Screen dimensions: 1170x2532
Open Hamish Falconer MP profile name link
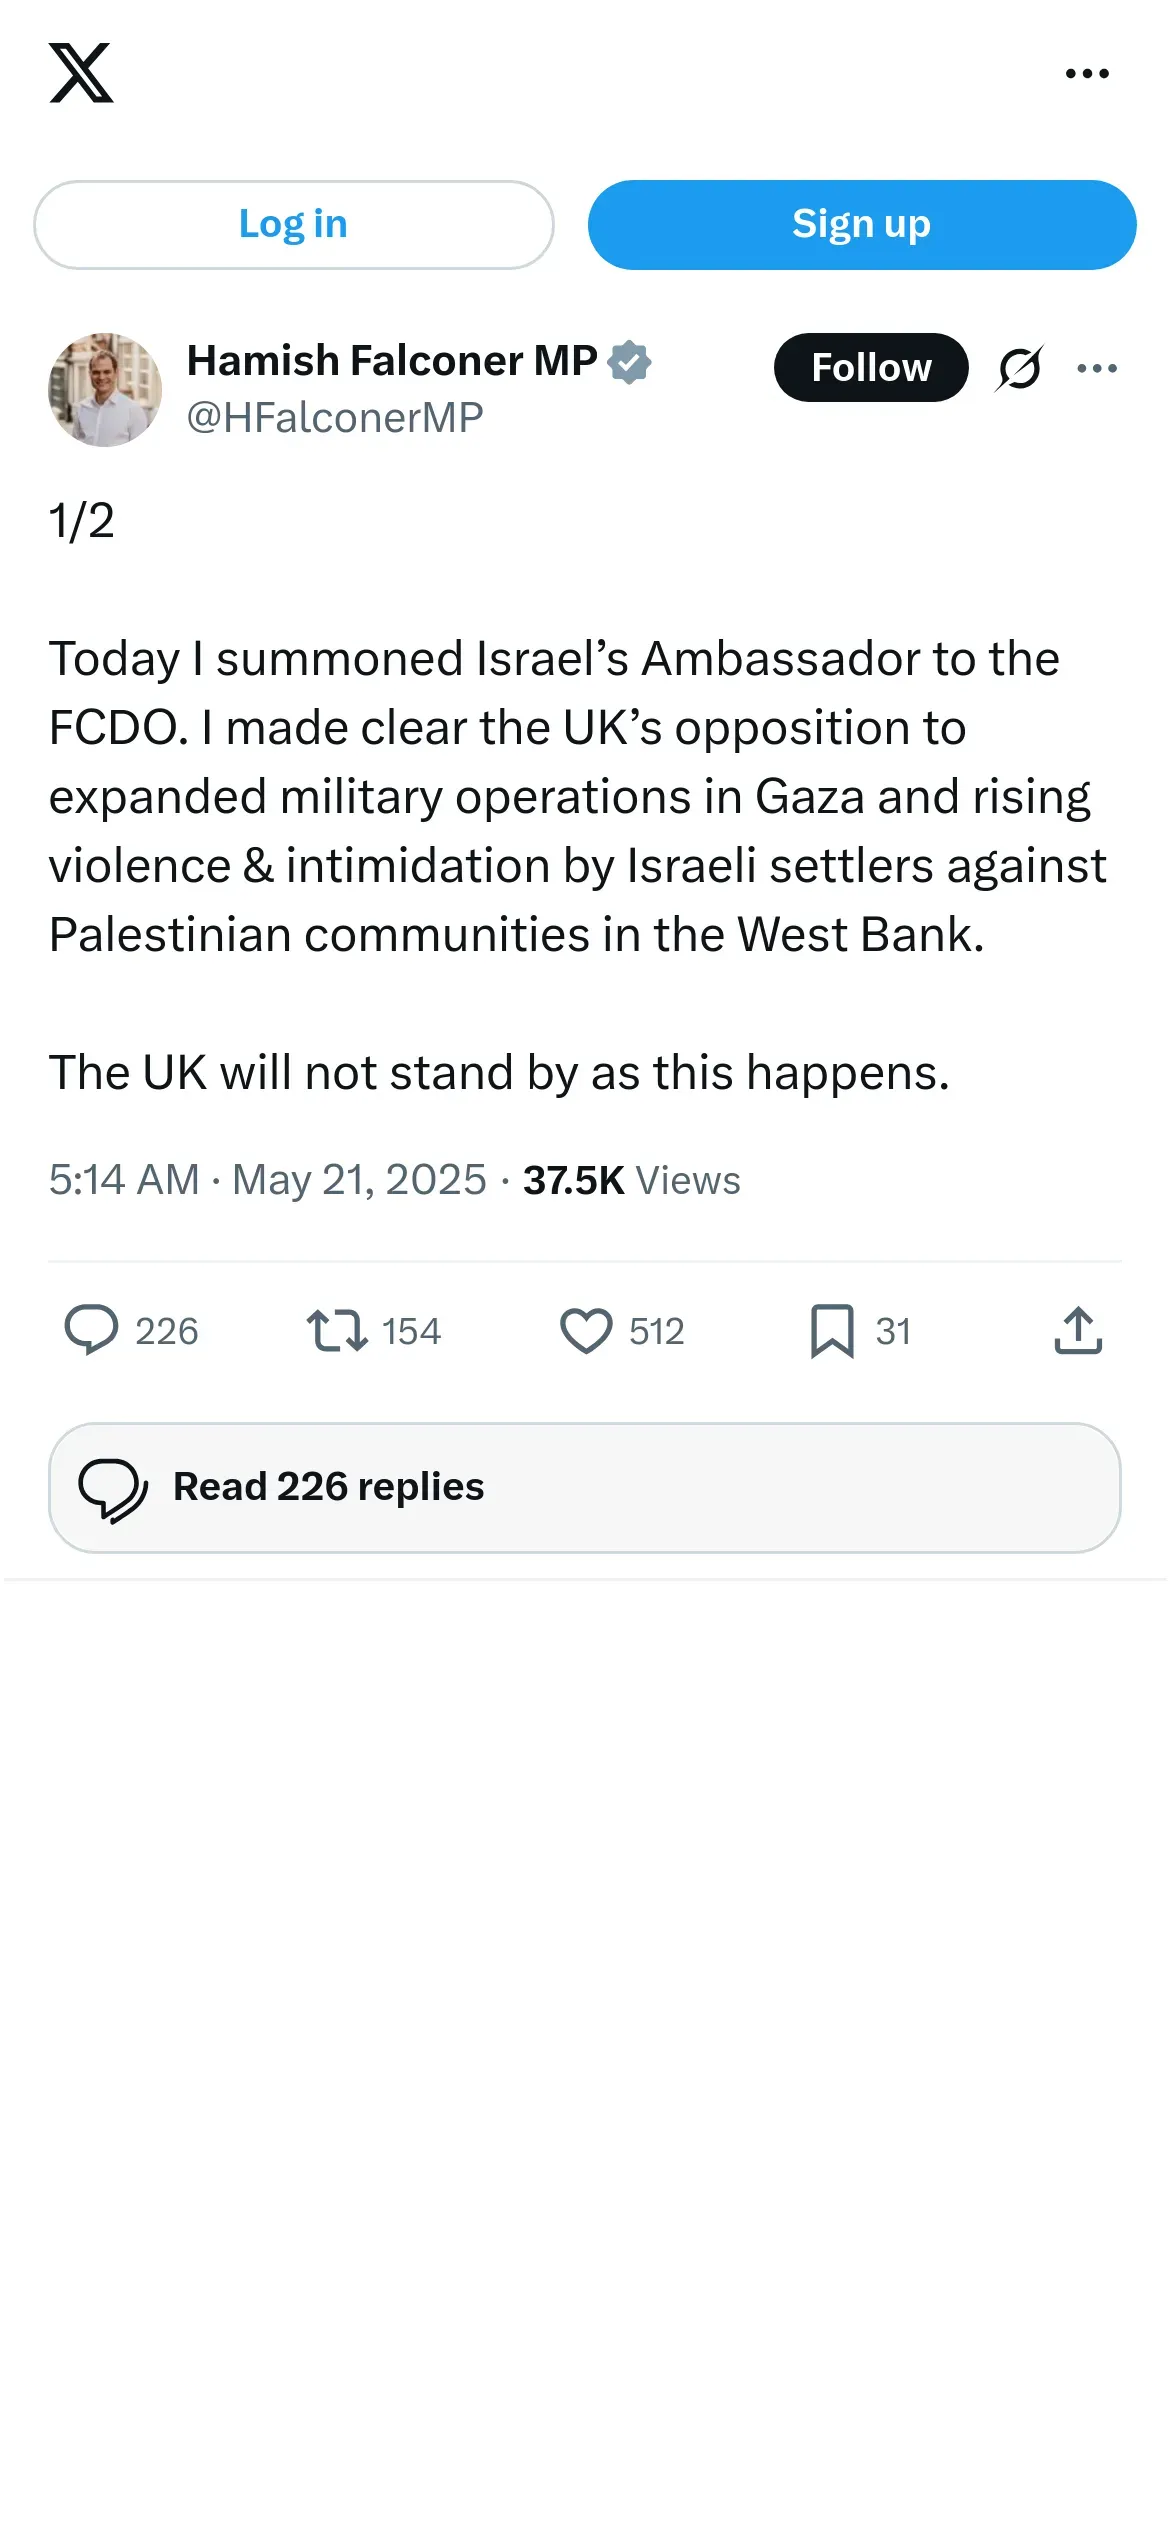click(x=392, y=361)
